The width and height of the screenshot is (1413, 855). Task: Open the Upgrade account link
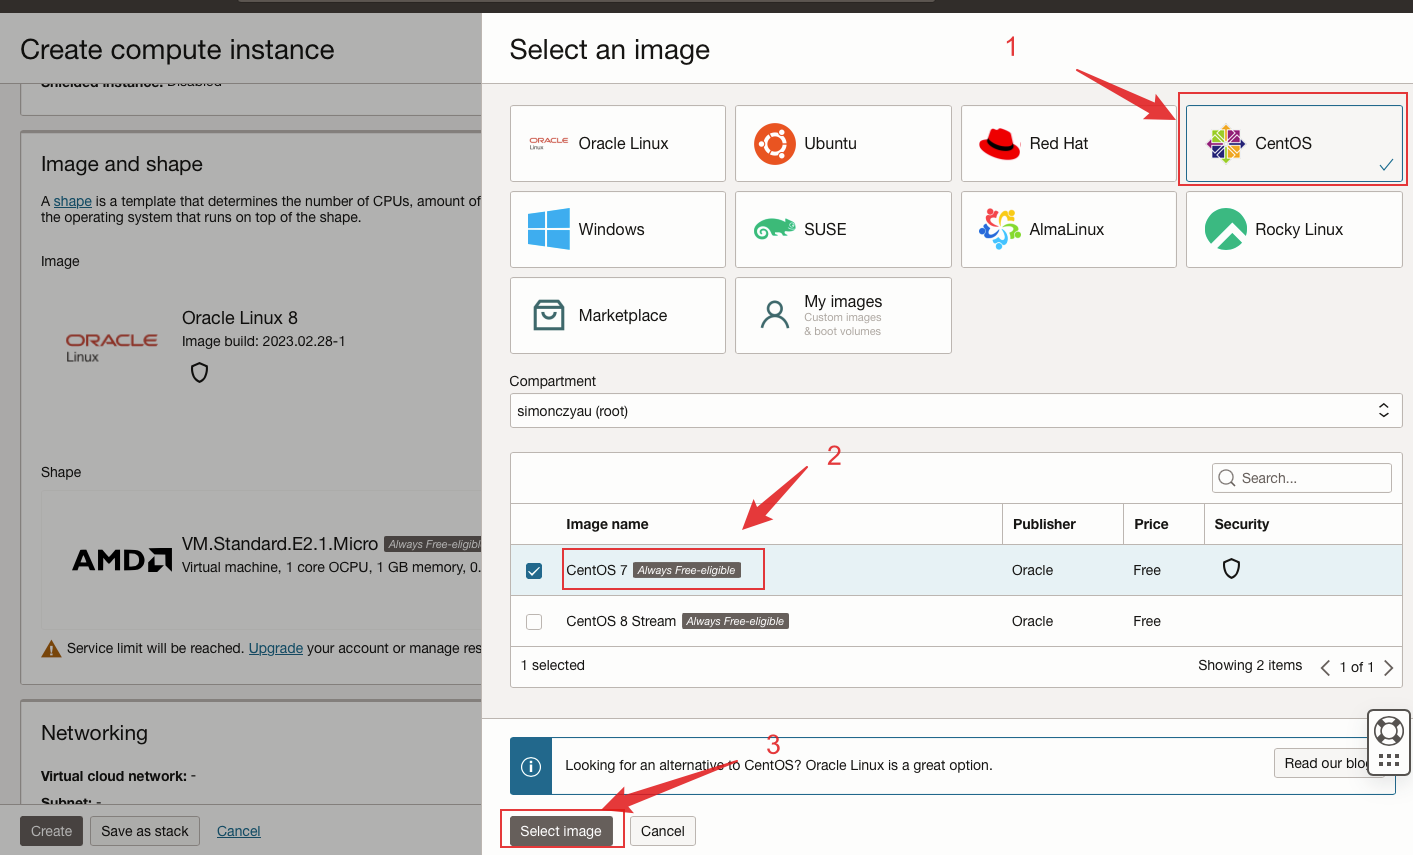[x=275, y=648]
